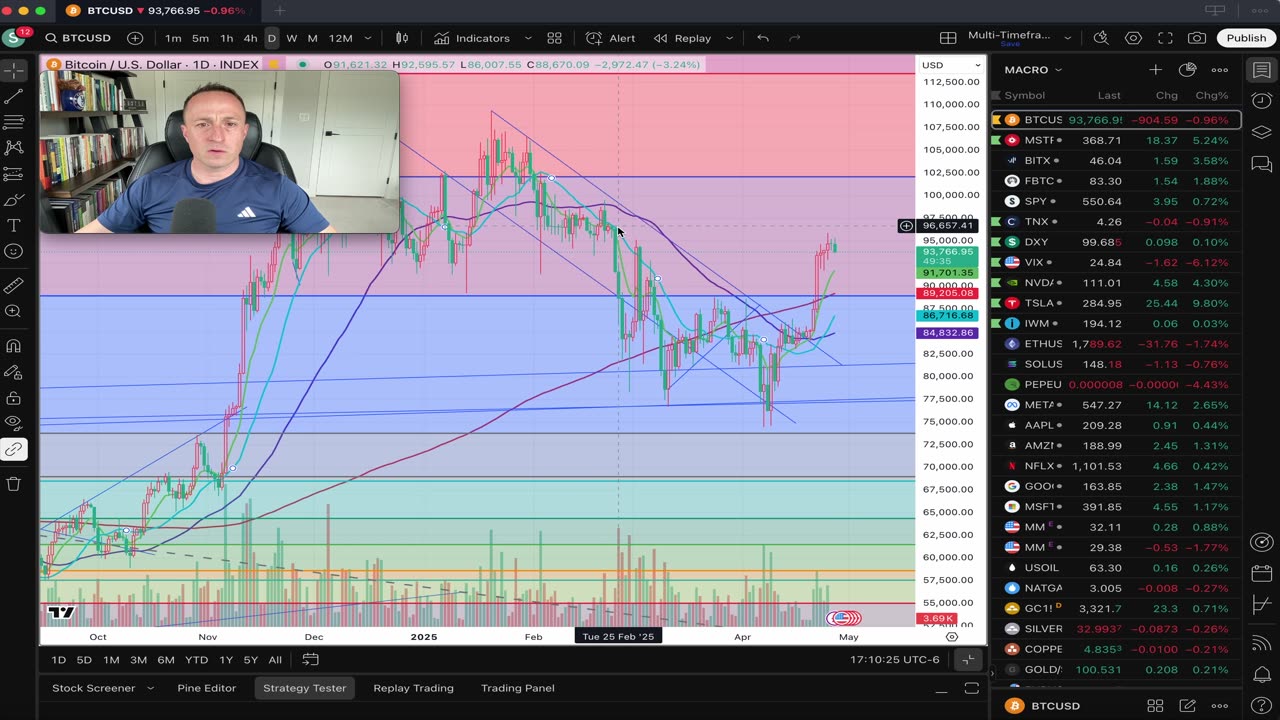Open the watchlist settings three dots menu
1280x720 pixels.
(1219, 70)
